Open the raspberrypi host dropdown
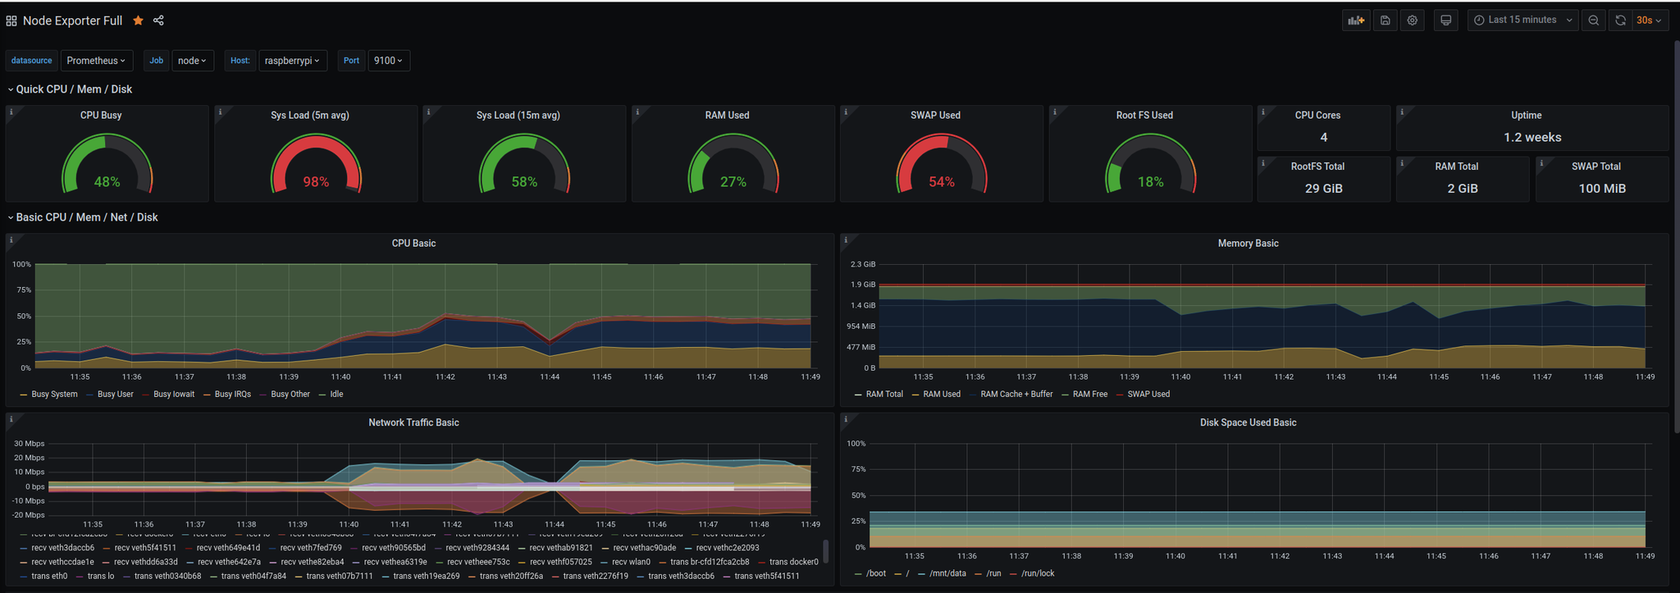 [x=292, y=60]
